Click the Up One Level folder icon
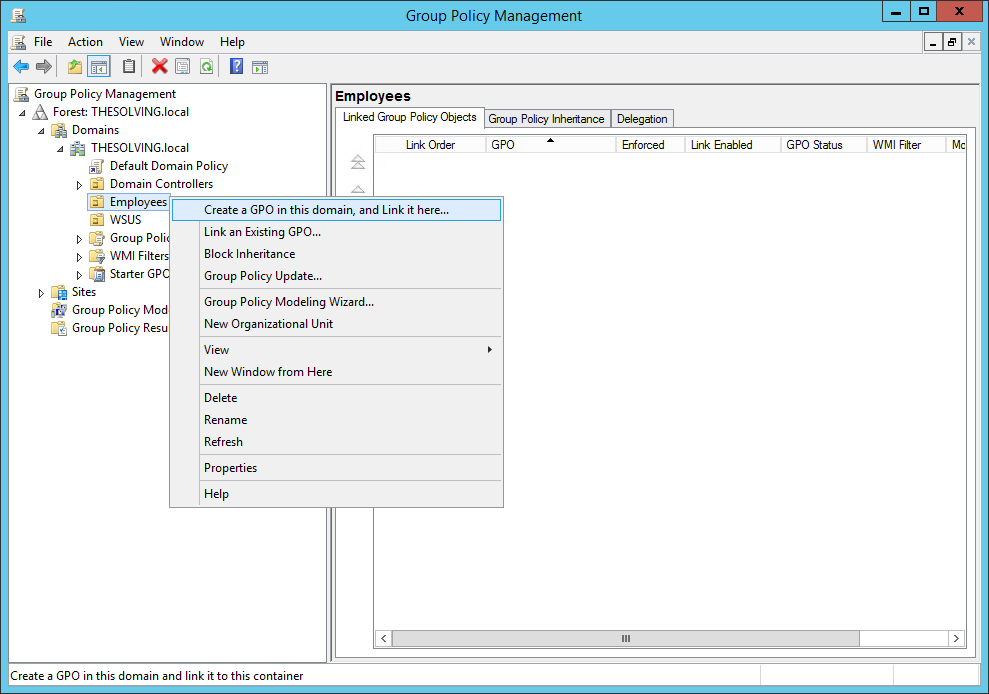 [x=73, y=66]
